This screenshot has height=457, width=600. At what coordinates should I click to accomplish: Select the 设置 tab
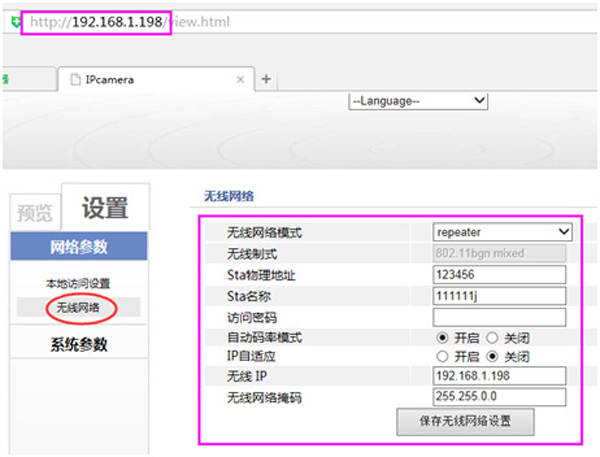click(104, 208)
